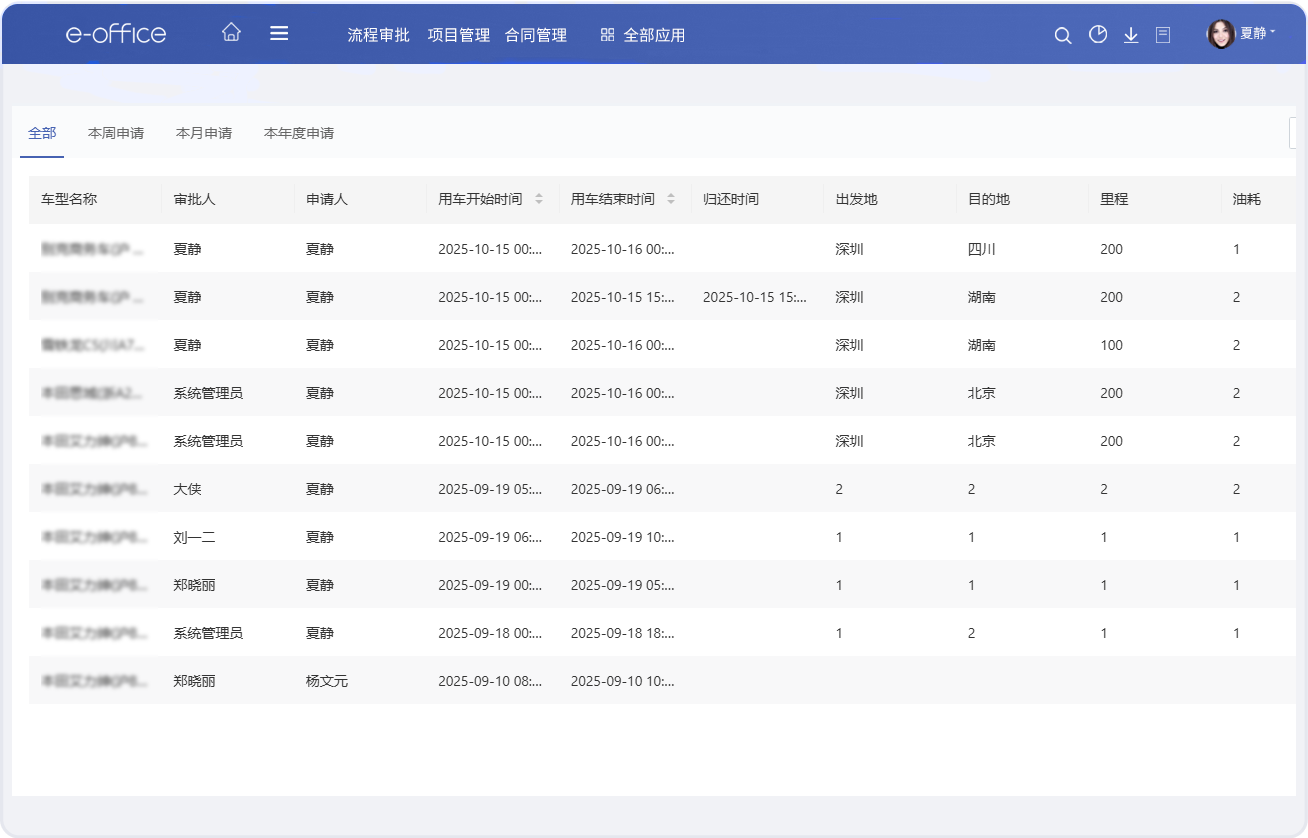Sort by 用车结束时间 column arrows
This screenshot has height=838, width=1308.
671,199
